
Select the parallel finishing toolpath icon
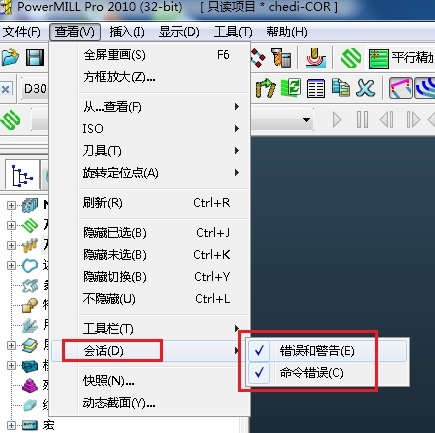[379, 58]
